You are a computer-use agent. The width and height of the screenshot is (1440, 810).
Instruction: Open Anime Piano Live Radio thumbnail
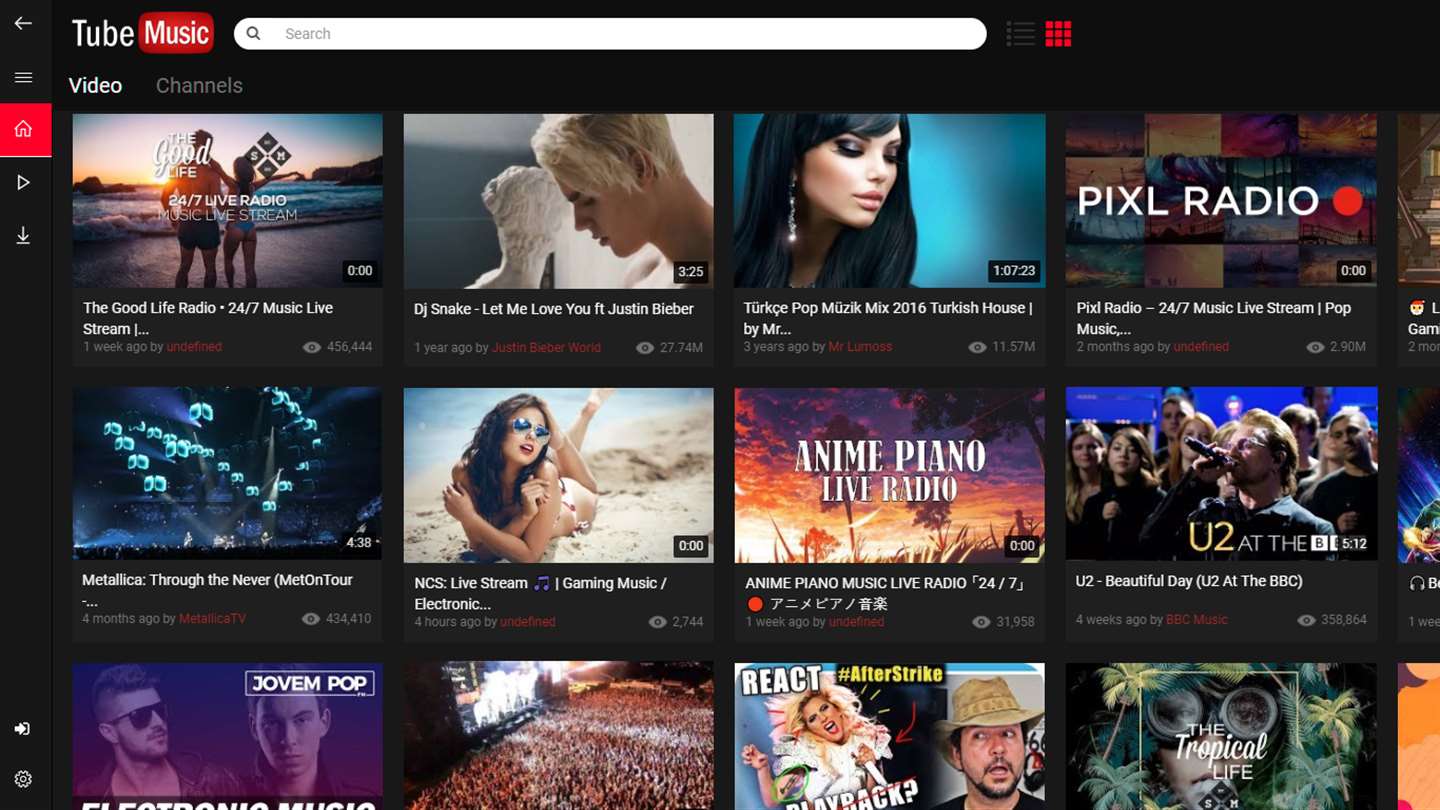(x=889, y=475)
